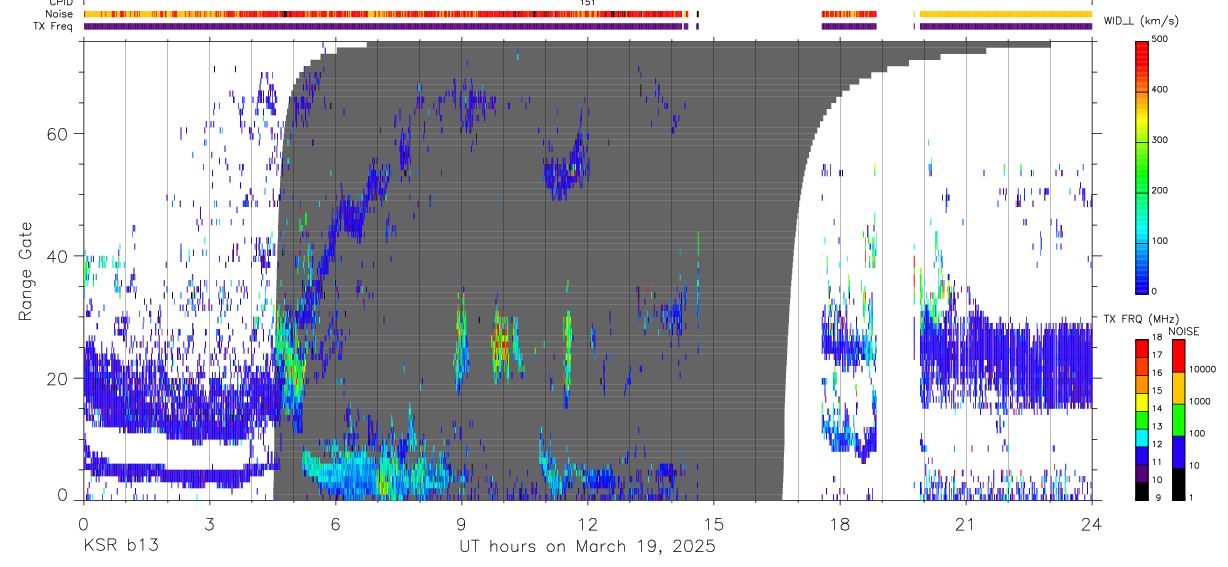Click the Noise time-strip bar above the plot
Image resolution: width=1228 pixels, height=567 pixels.
tap(588, 14)
